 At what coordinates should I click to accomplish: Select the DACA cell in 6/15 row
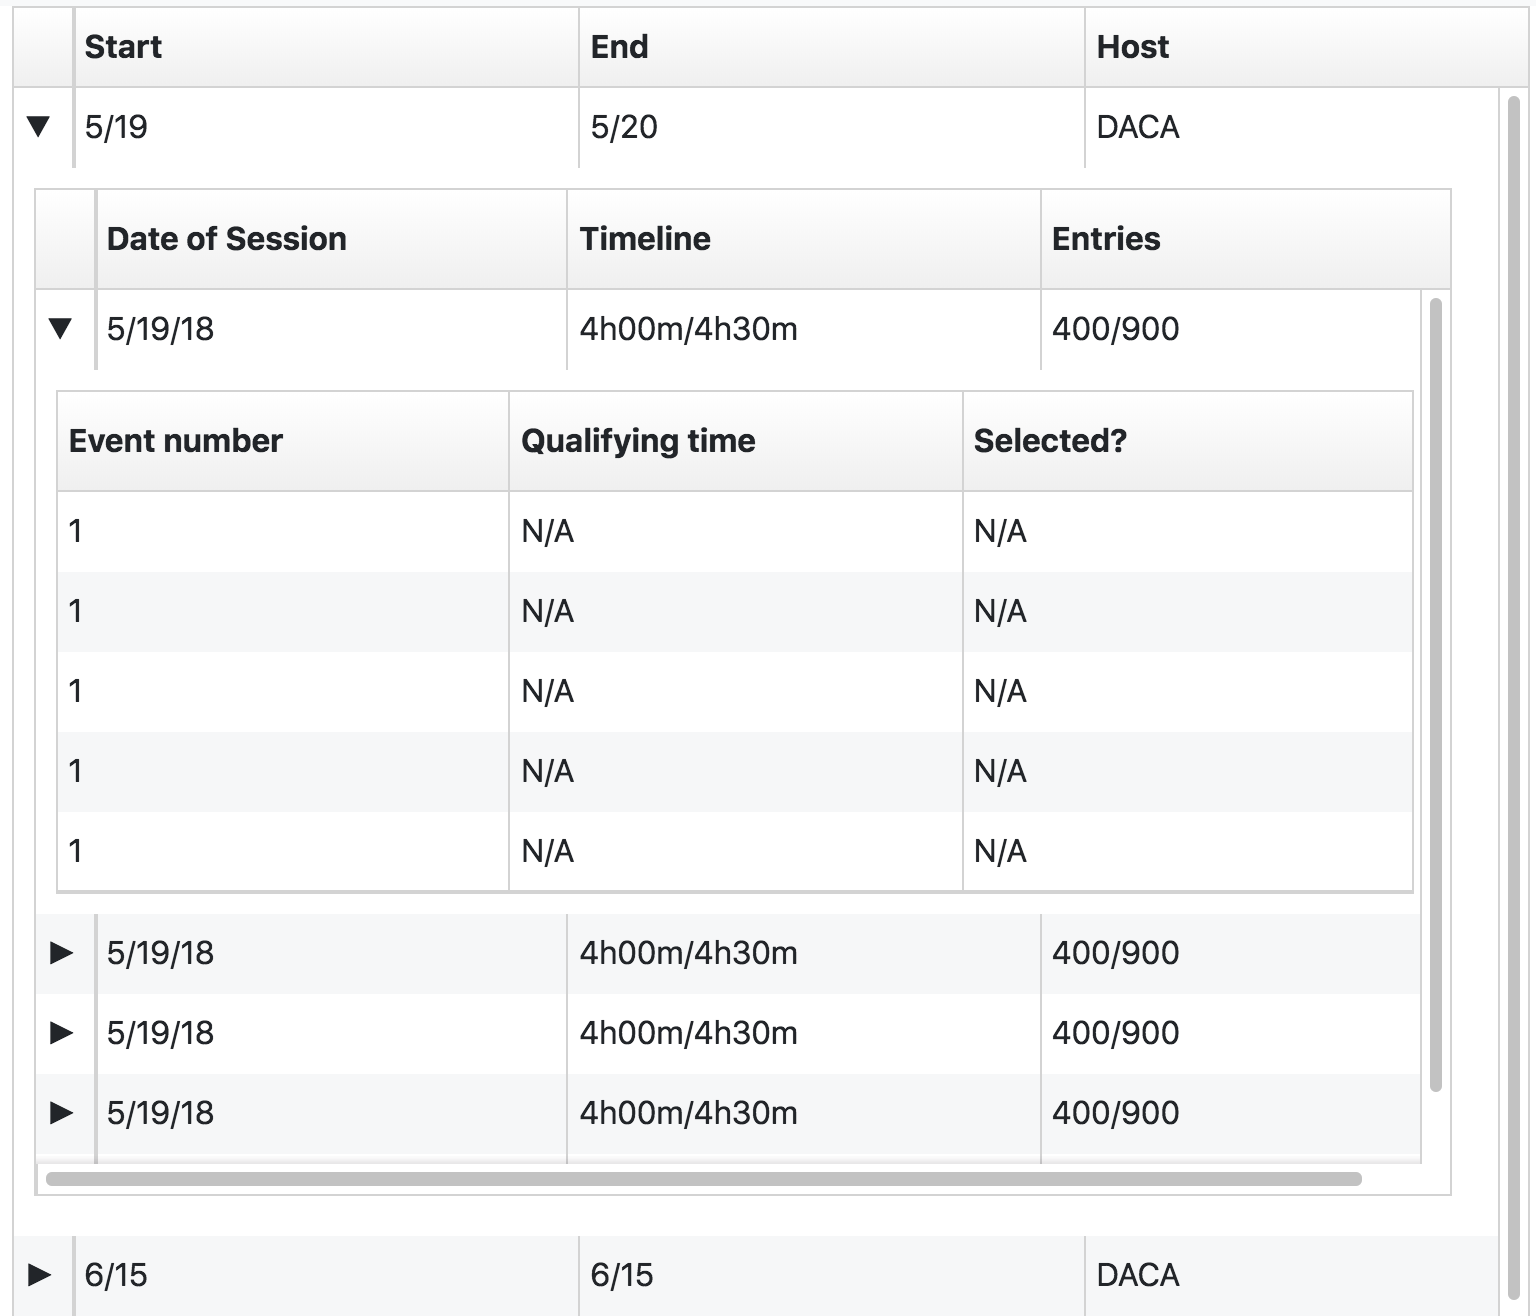click(x=1138, y=1275)
